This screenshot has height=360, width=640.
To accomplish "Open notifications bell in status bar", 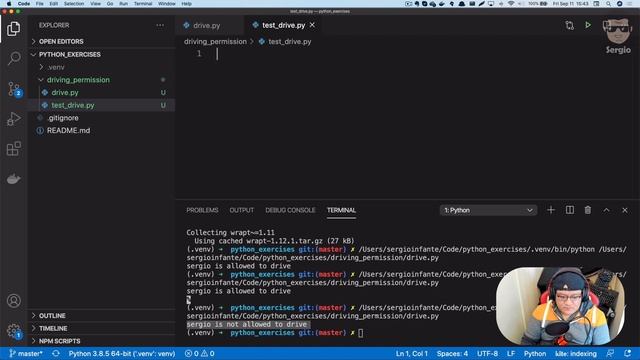I will coord(628,353).
